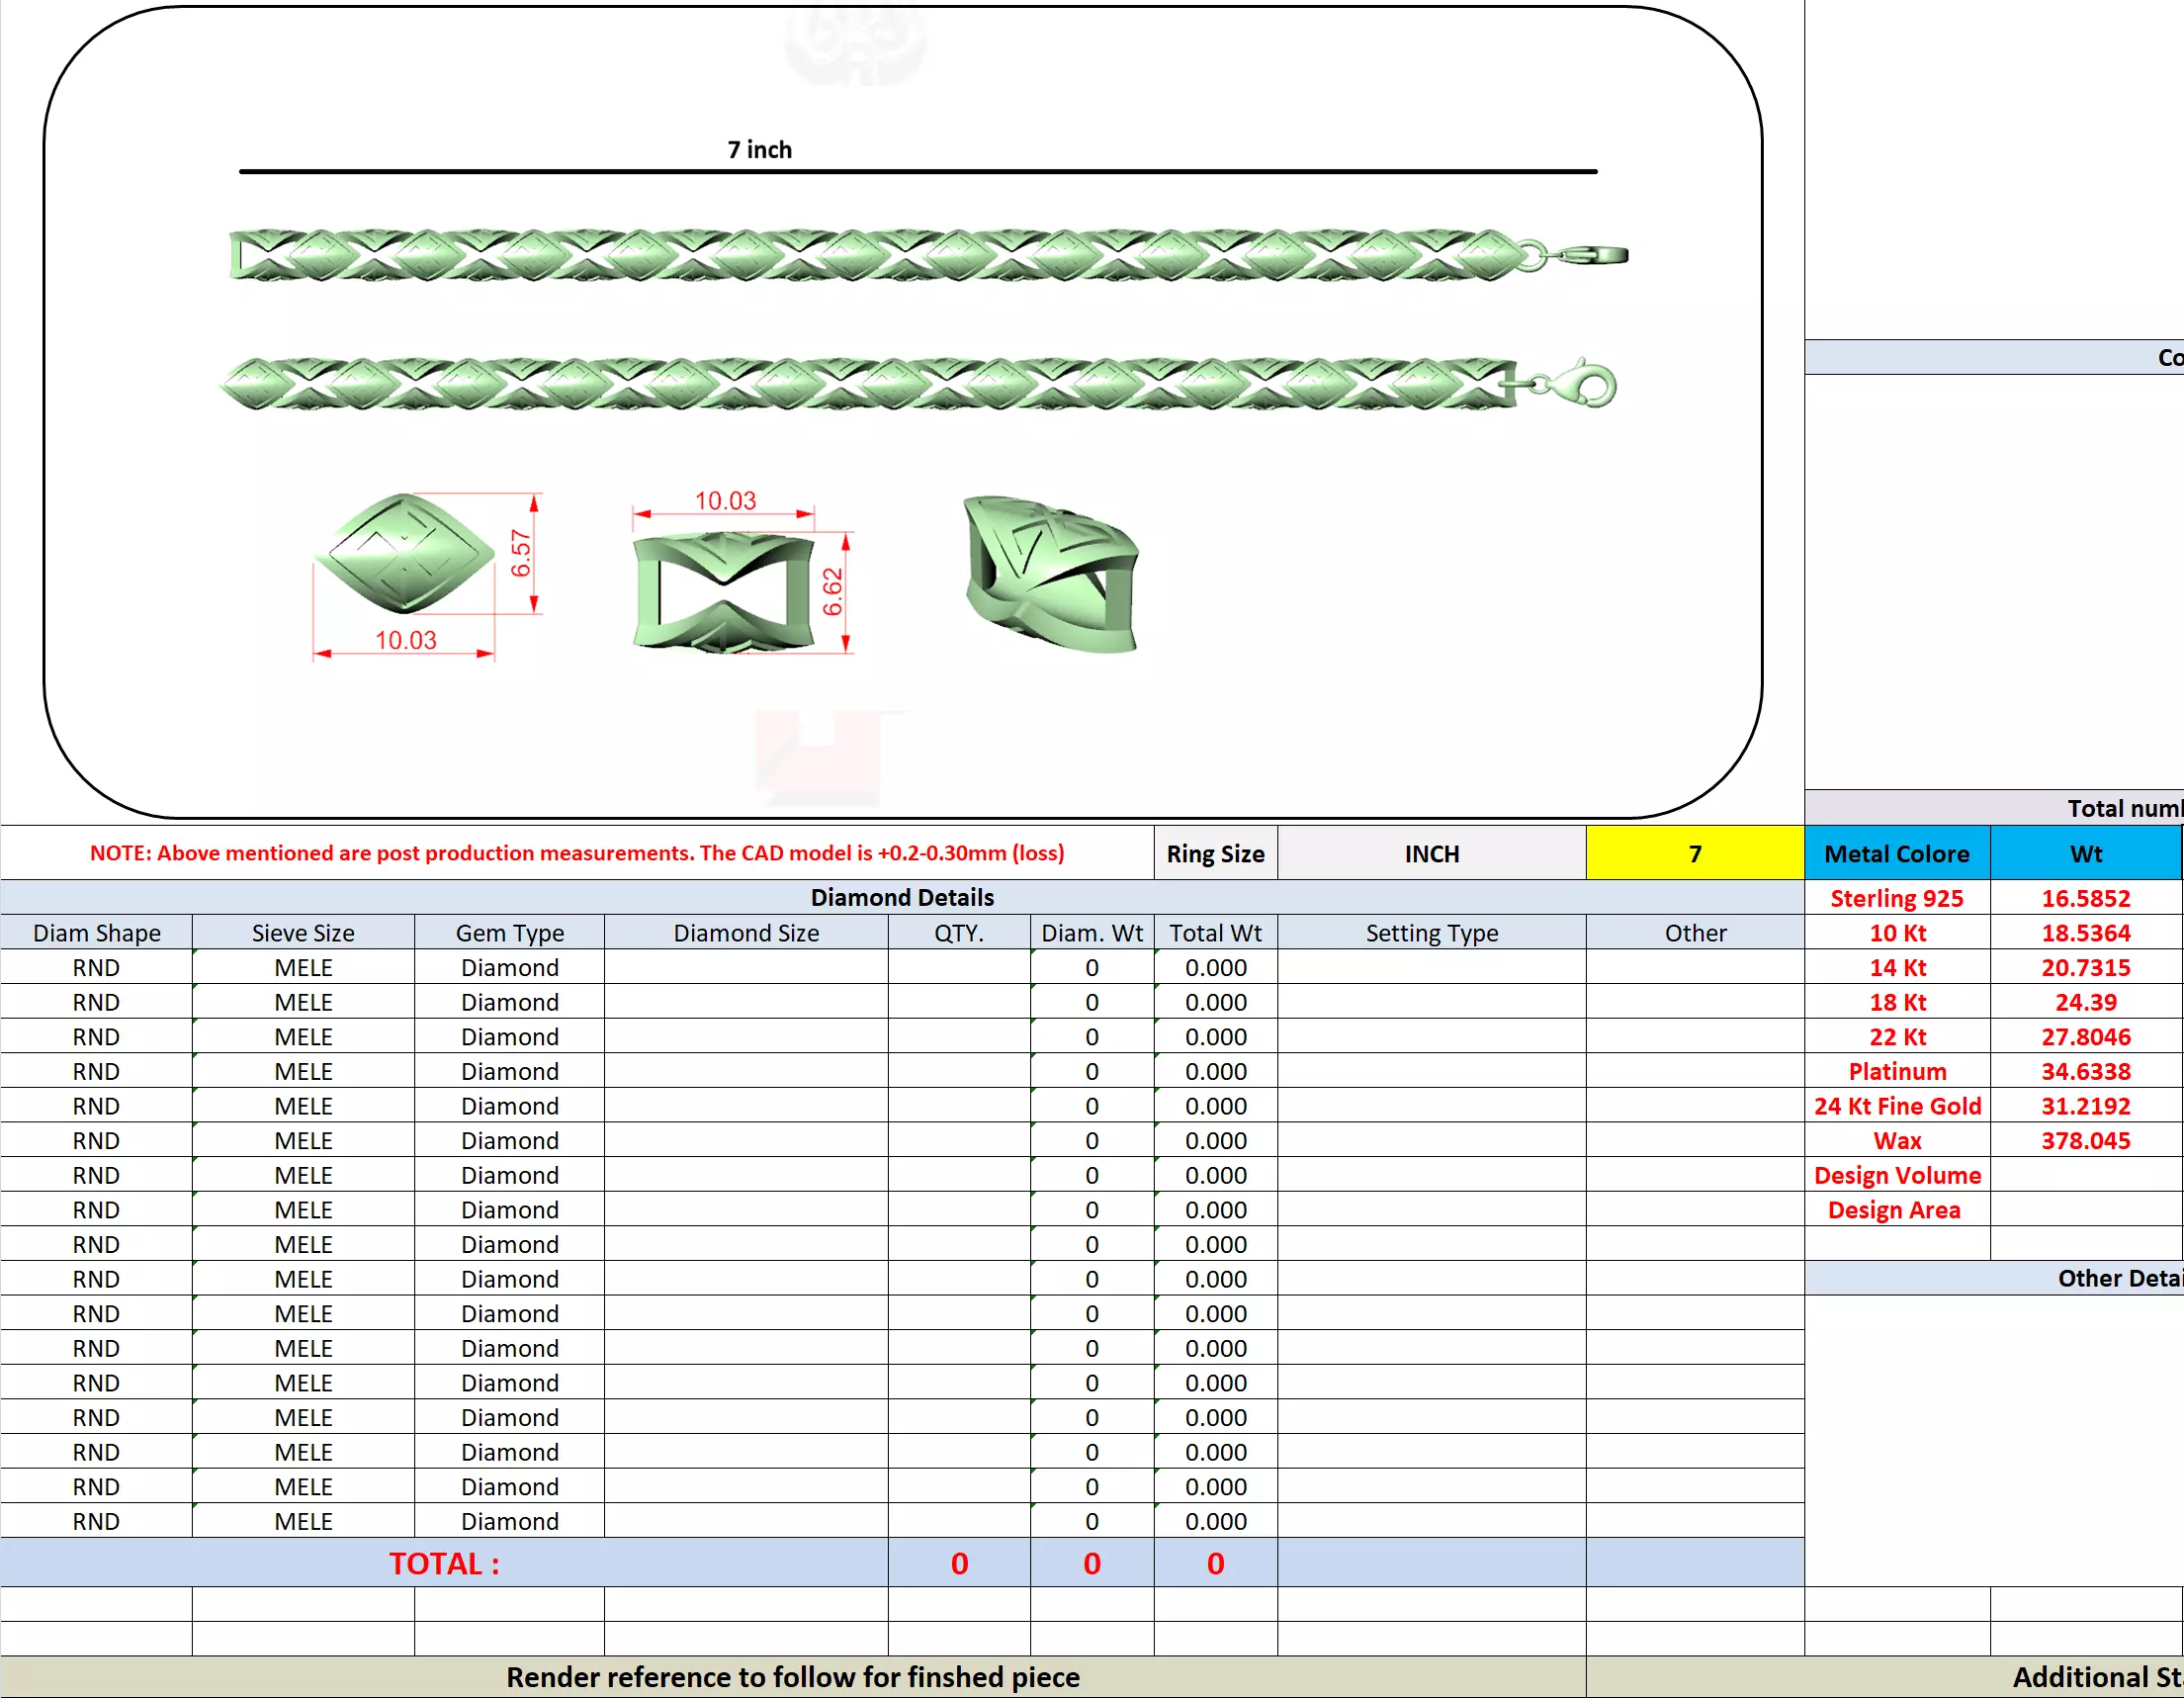The image size is (2184, 1698).
Task: Select the Sieve Size column header
Action: pos(302,932)
